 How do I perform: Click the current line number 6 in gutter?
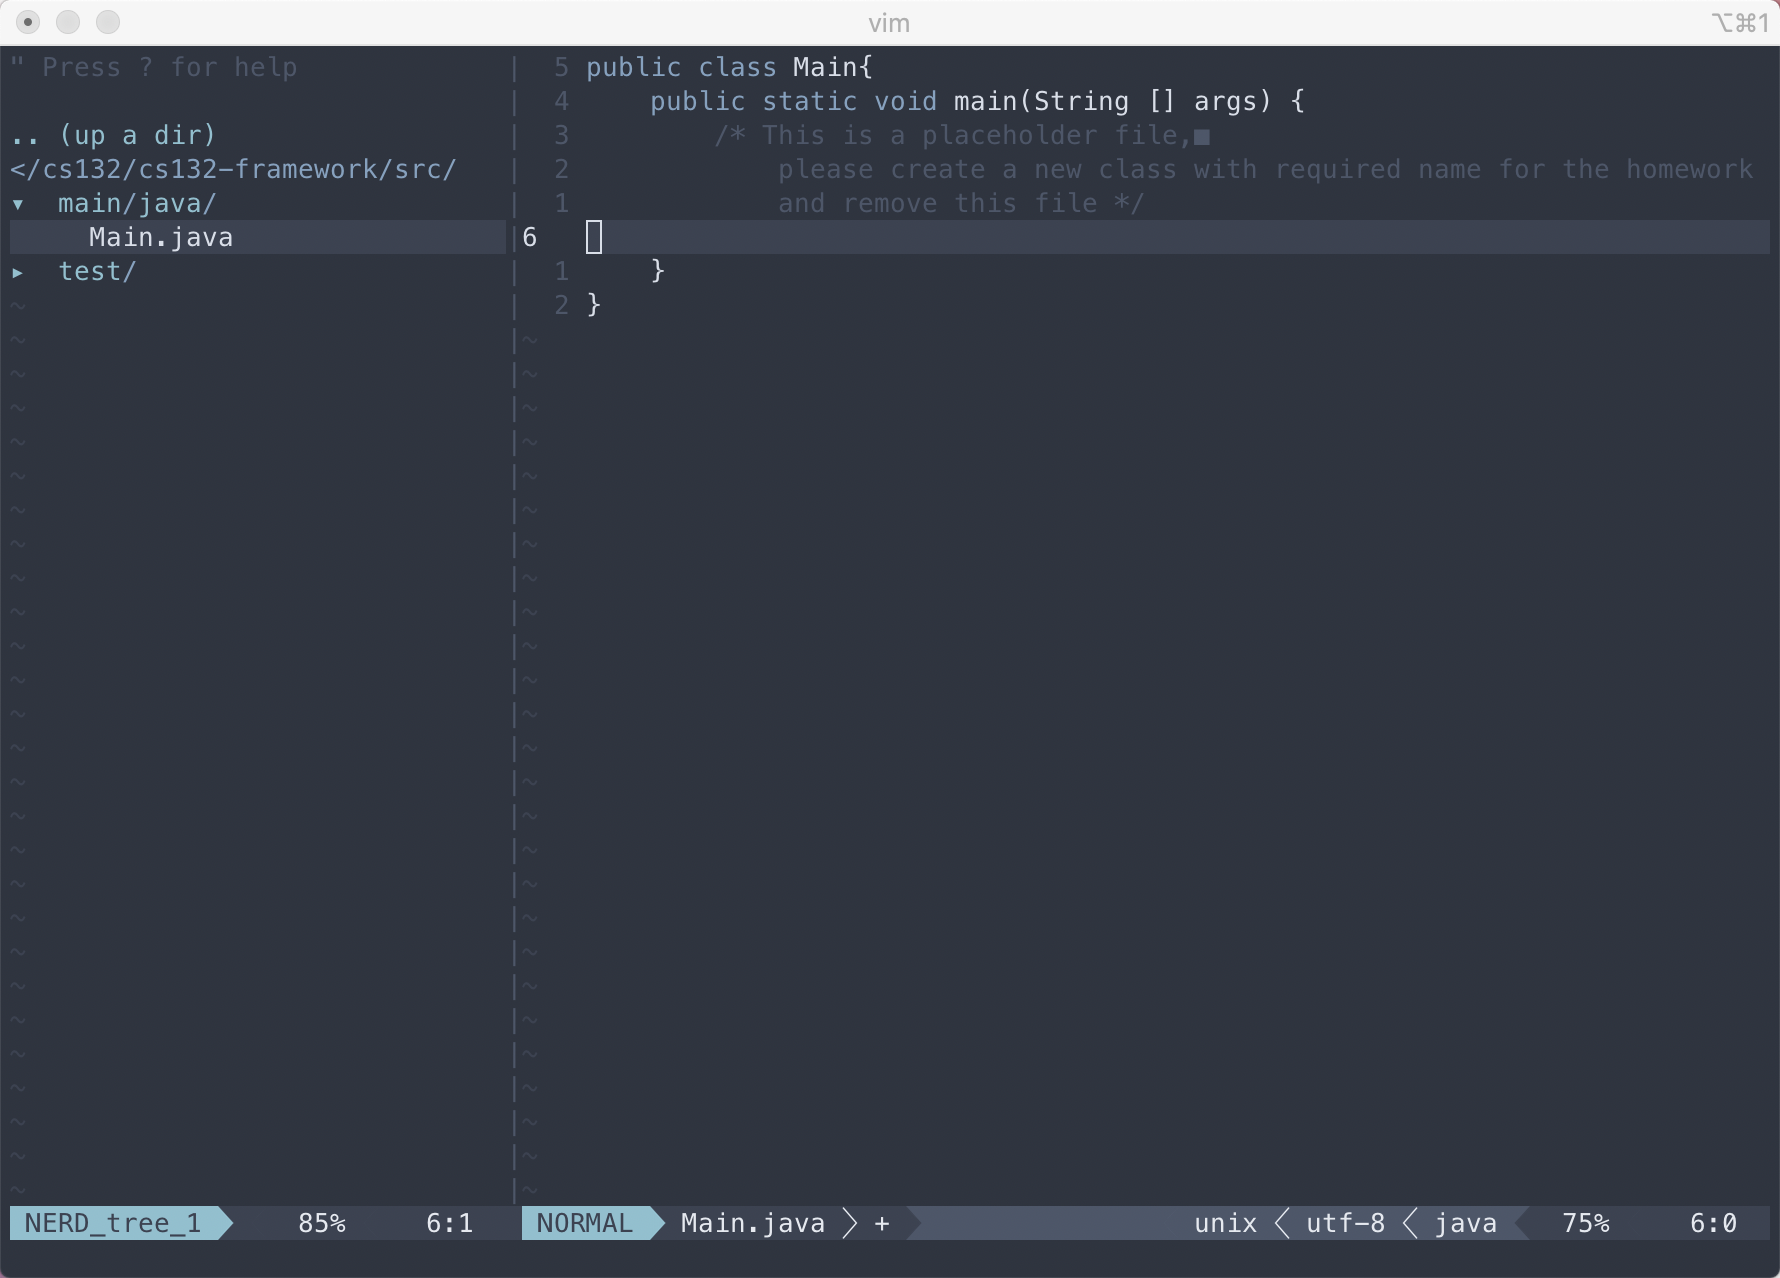point(530,237)
